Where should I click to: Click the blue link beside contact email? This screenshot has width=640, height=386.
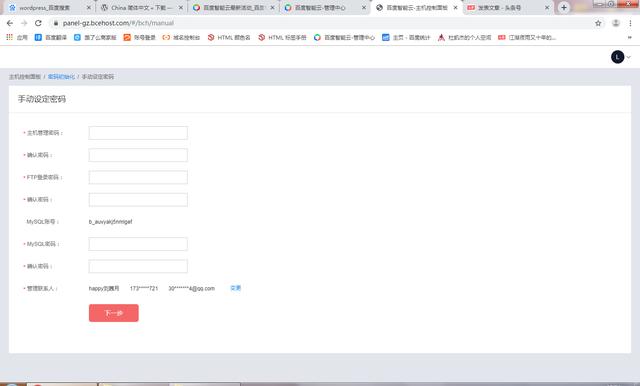pos(236,288)
